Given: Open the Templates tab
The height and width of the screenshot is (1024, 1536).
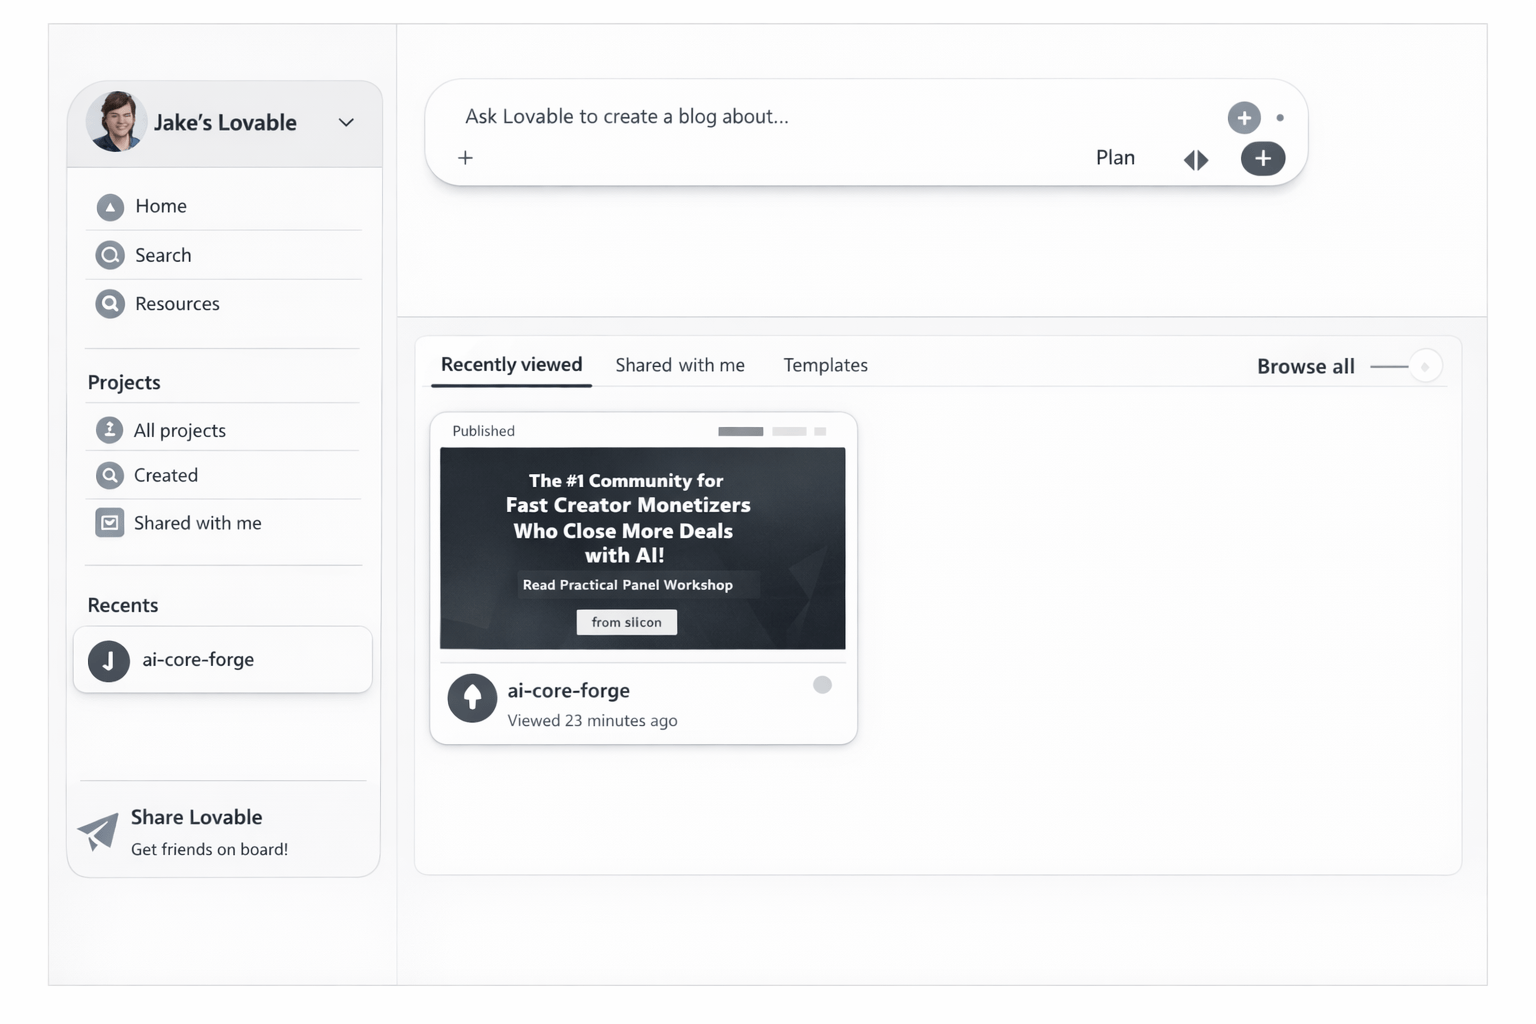Looking at the screenshot, I should [825, 365].
